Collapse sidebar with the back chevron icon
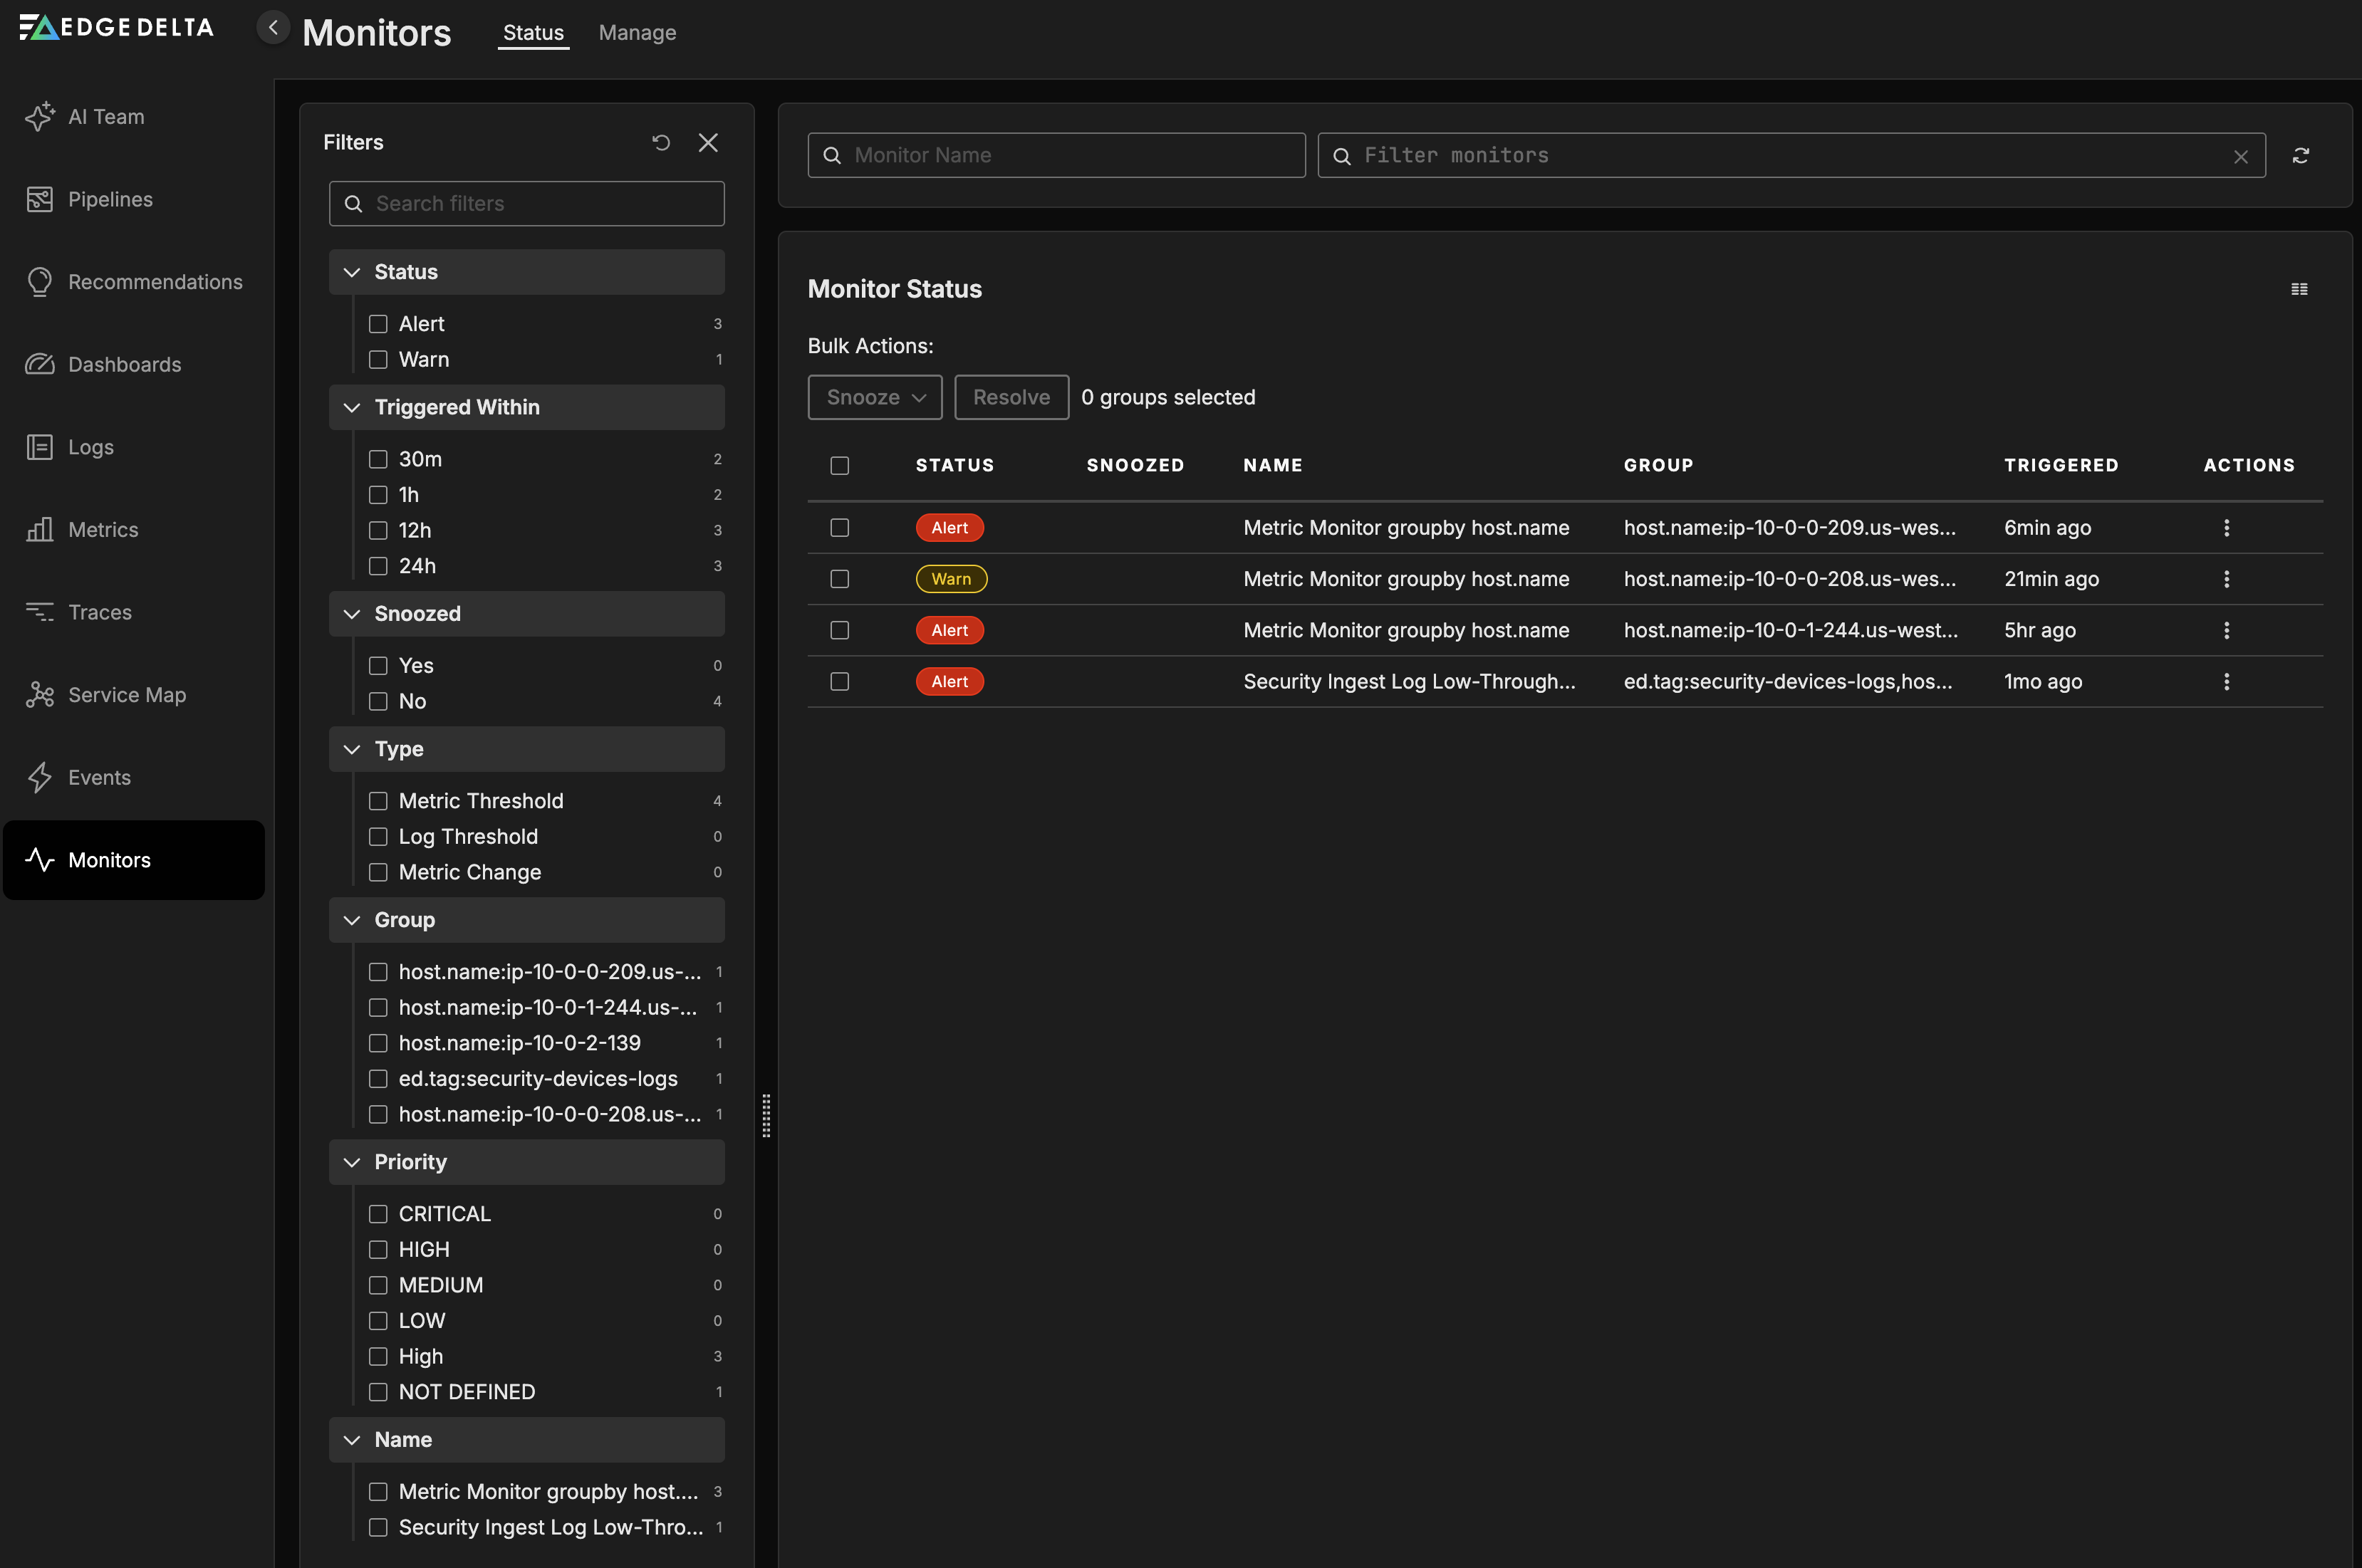The height and width of the screenshot is (1568, 2362). (273, 28)
